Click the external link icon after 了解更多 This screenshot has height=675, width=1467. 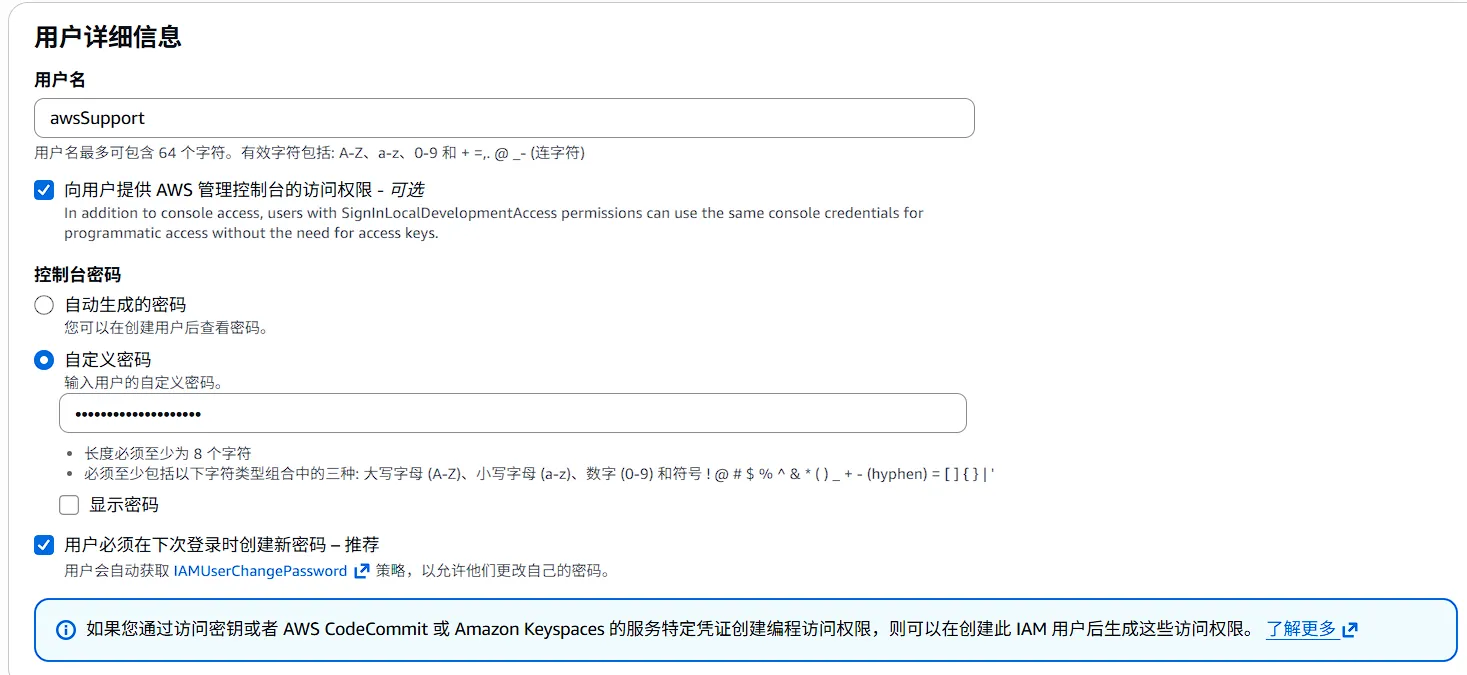point(1350,630)
